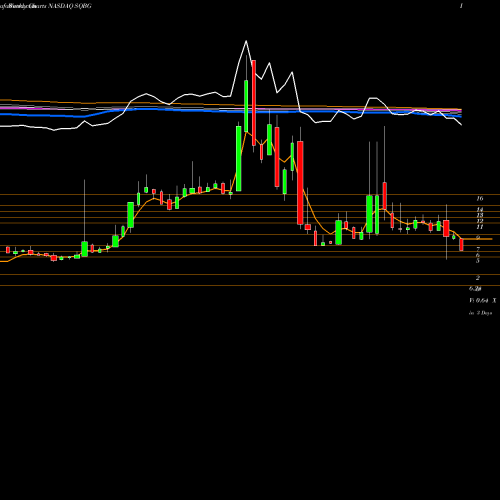The height and width of the screenshot is (500, 500).
Task: Click the price axis label 14
Action: coord(480,210)
